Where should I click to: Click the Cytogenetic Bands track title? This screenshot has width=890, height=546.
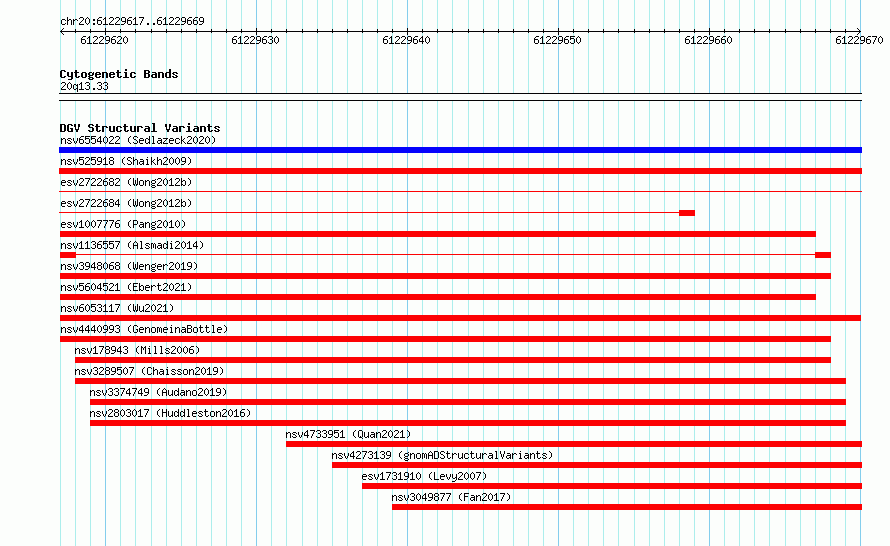119,74
